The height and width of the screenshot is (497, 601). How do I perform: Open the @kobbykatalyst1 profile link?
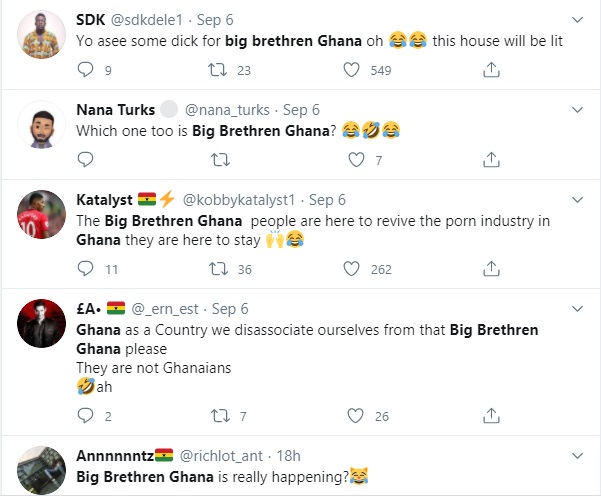(x=243, y=199)
